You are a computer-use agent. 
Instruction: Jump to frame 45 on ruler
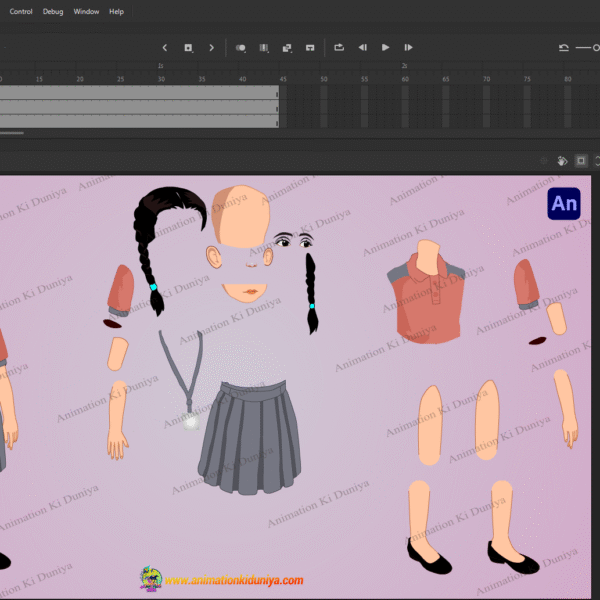click(x=283, y=79)
